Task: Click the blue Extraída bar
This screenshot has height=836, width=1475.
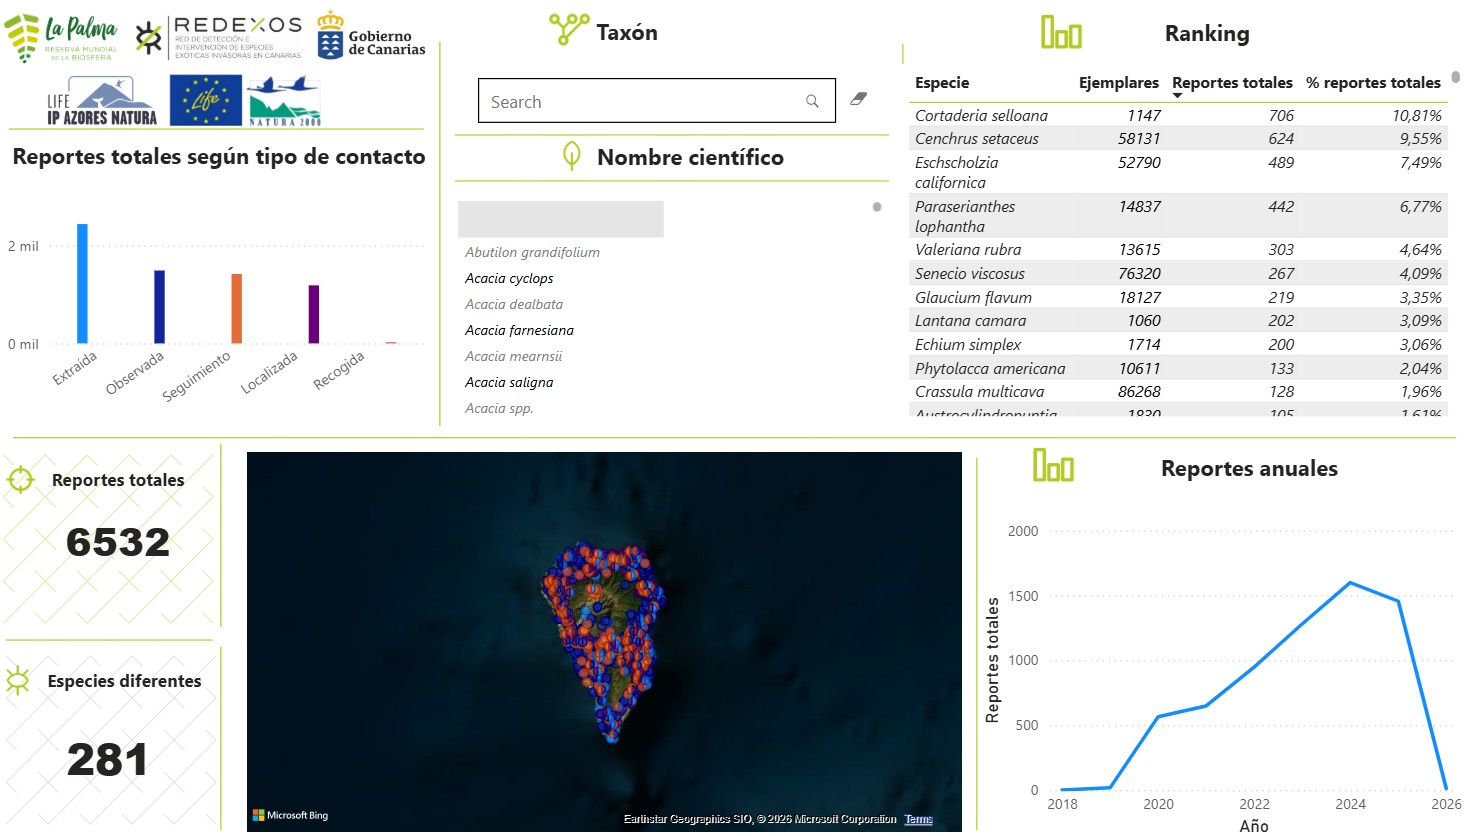Action: click(x=82, y=284)
